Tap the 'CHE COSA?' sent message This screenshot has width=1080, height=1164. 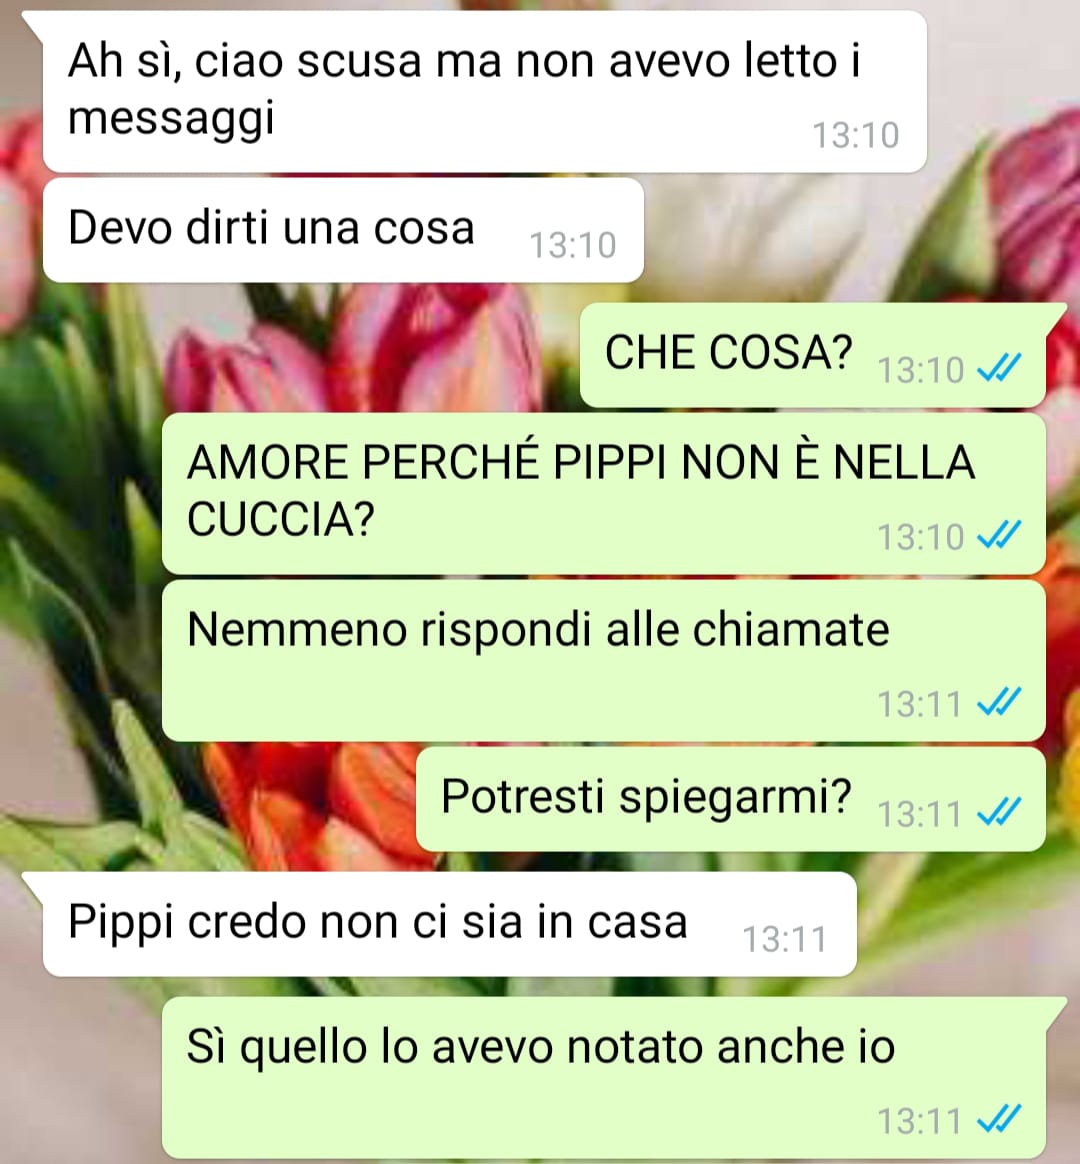click(813, 355)
